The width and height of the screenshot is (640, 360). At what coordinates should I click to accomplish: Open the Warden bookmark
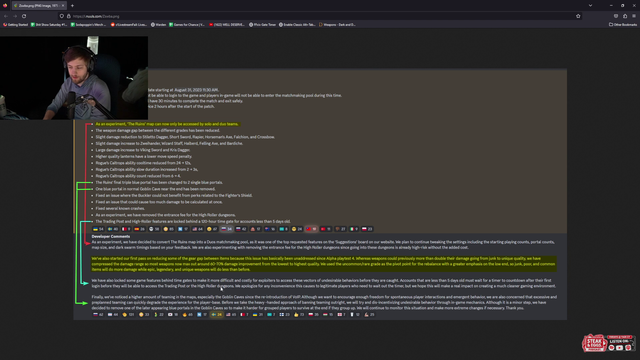tap(158, 24)
